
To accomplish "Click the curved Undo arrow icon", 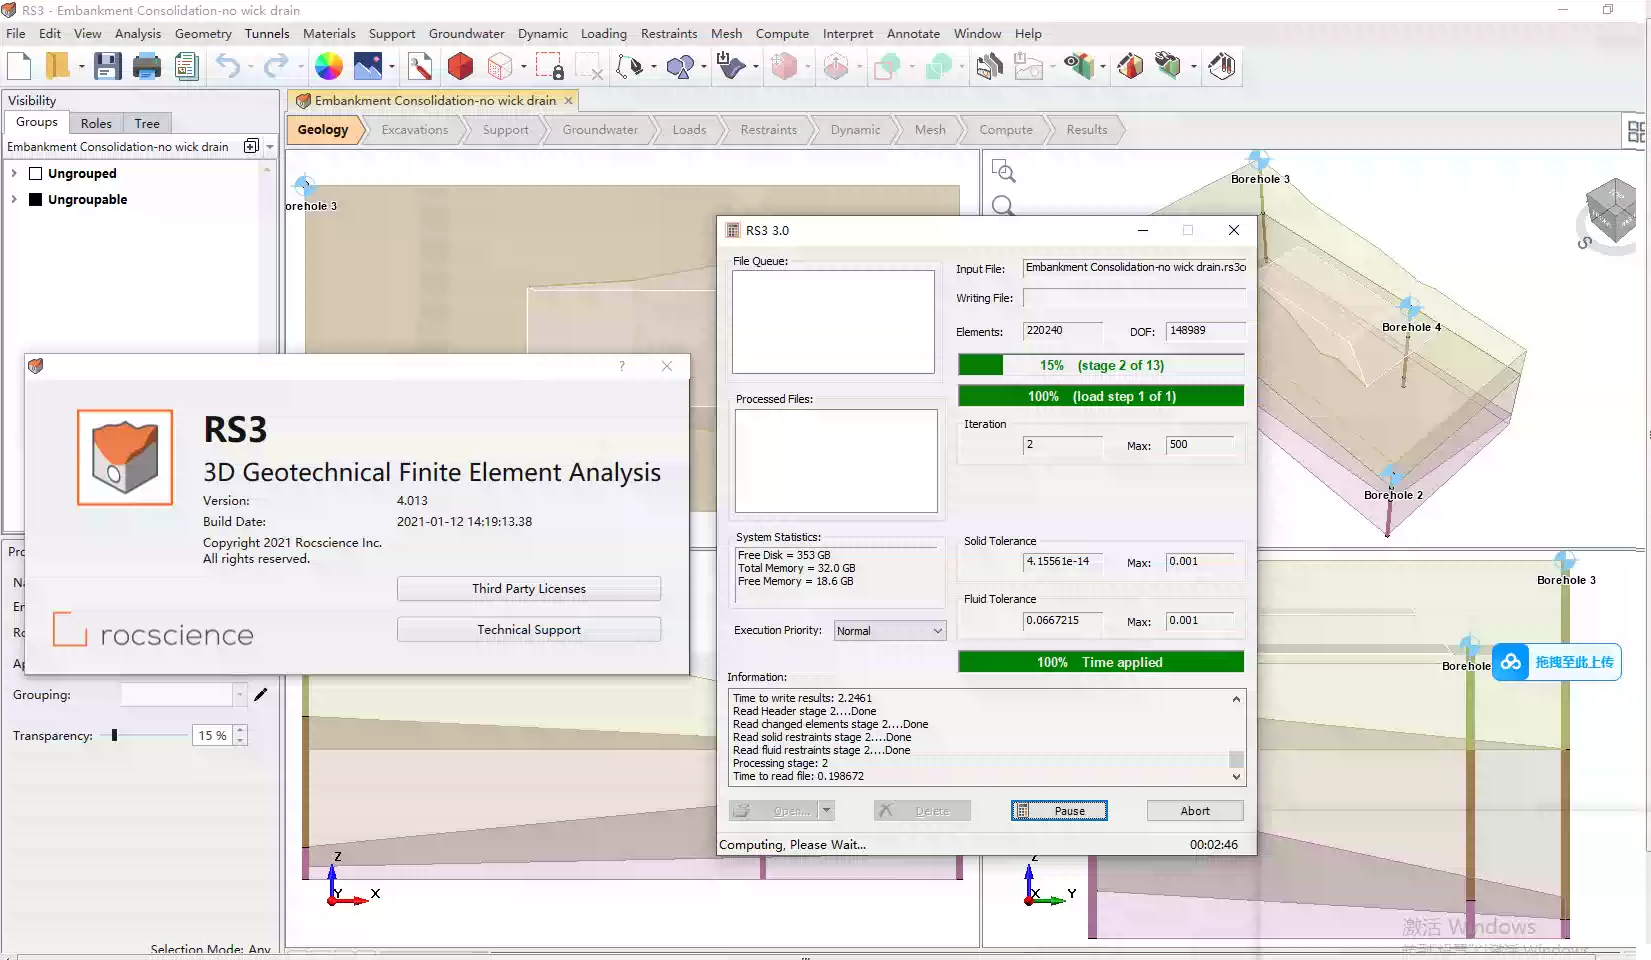I will (x=228, y=67).
